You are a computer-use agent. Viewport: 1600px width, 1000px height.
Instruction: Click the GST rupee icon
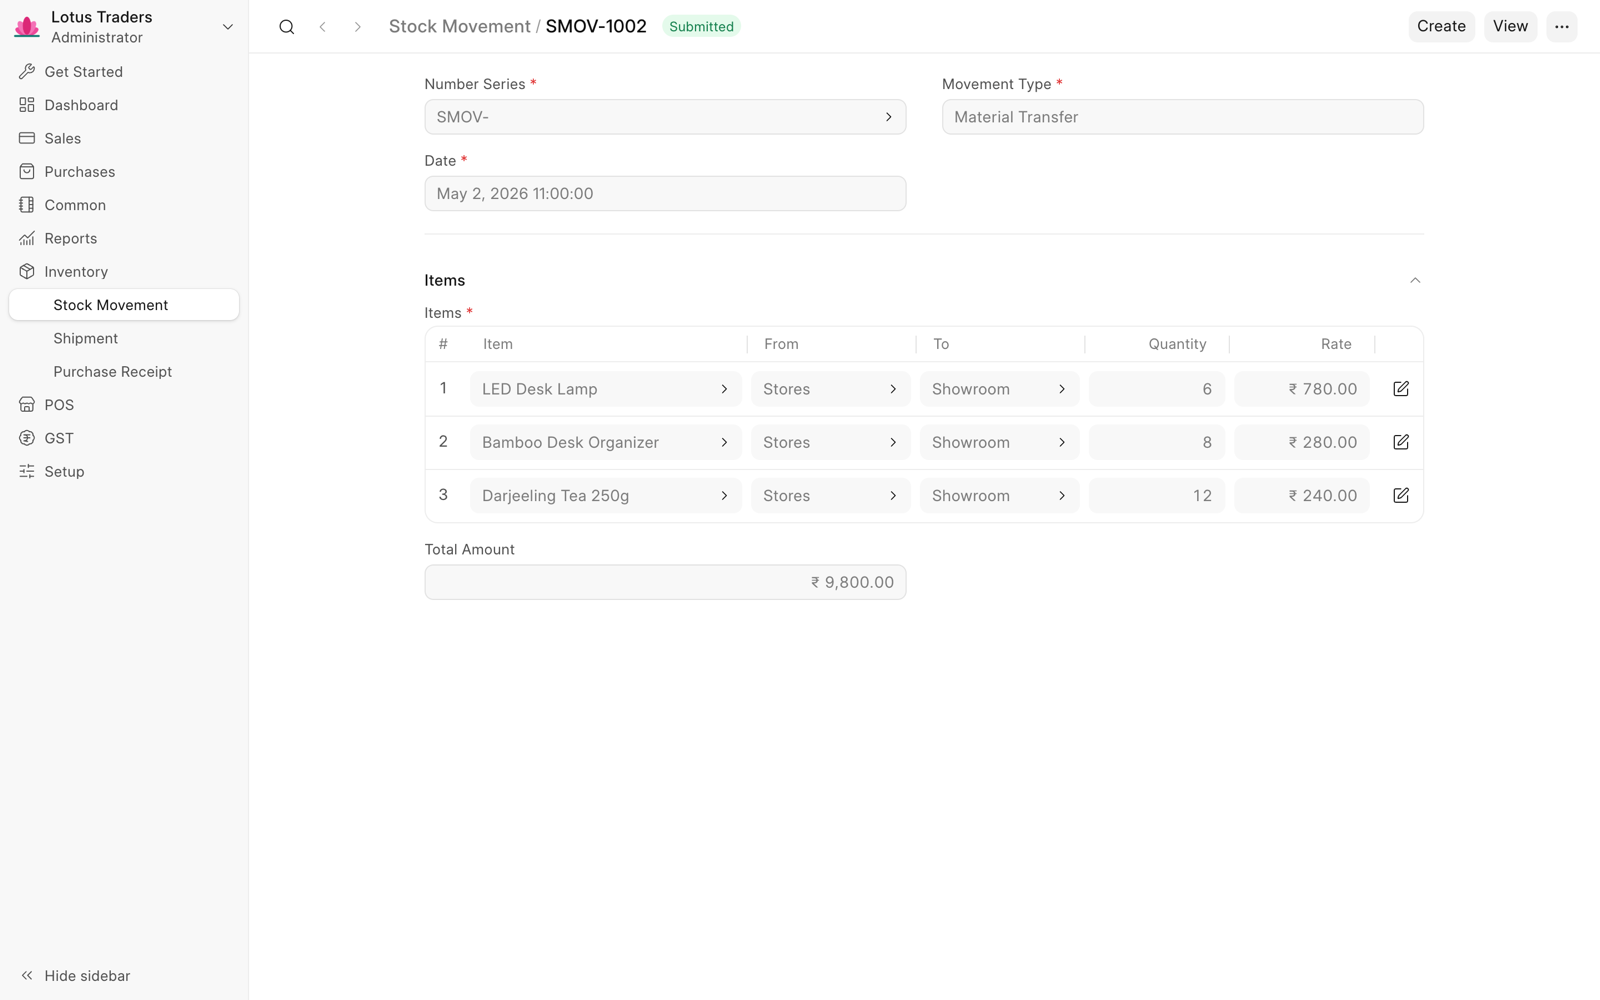[x=27, y=438]
